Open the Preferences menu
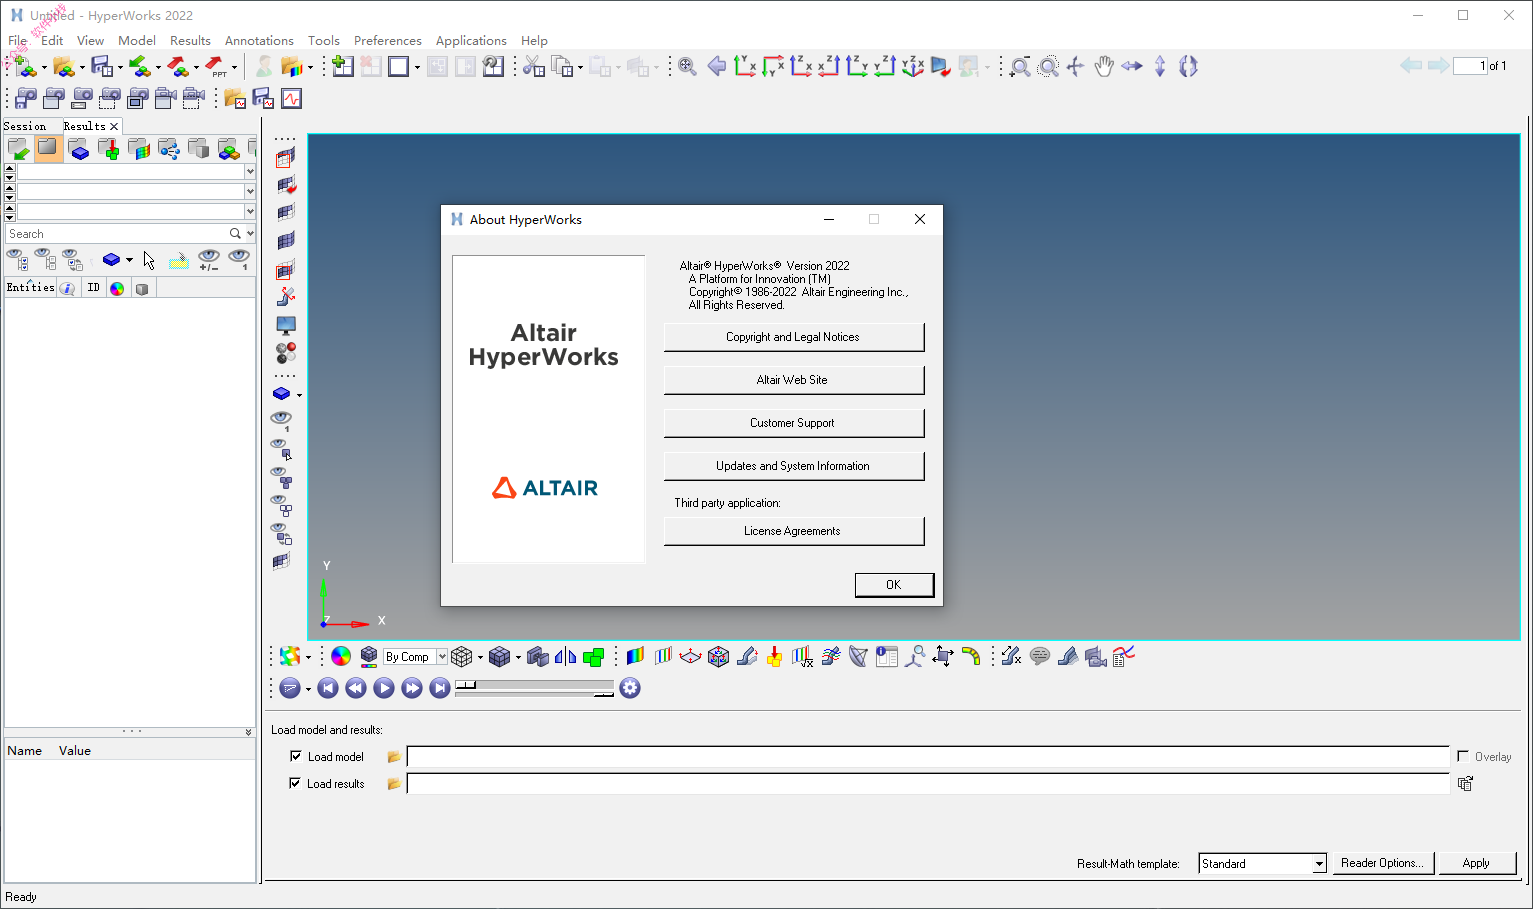 [388, 41]
